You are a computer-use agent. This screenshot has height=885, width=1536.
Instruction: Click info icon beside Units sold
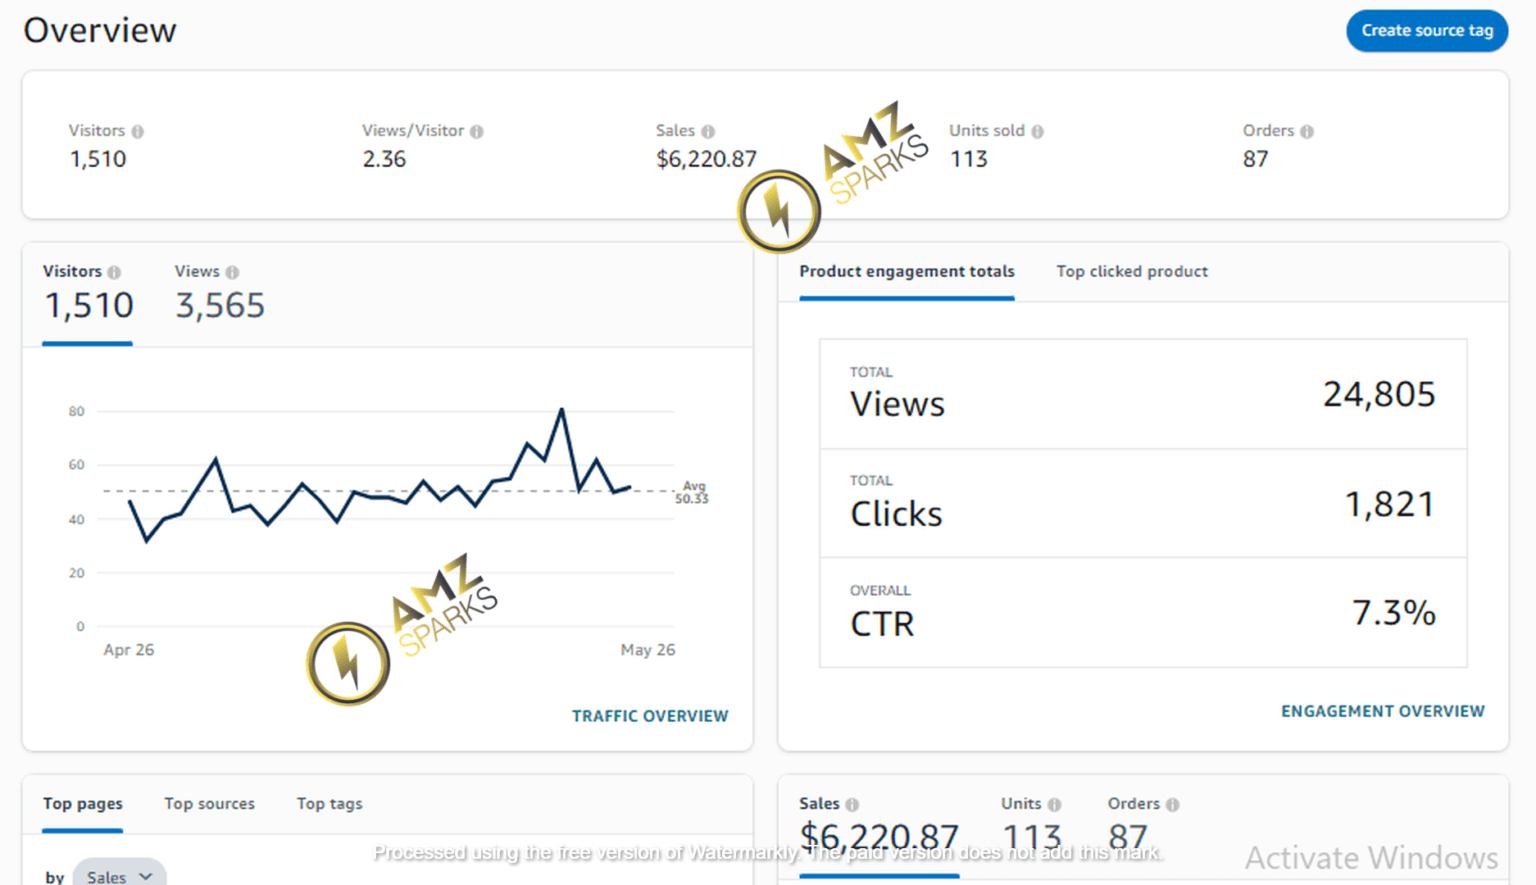tap(1038, 131)
